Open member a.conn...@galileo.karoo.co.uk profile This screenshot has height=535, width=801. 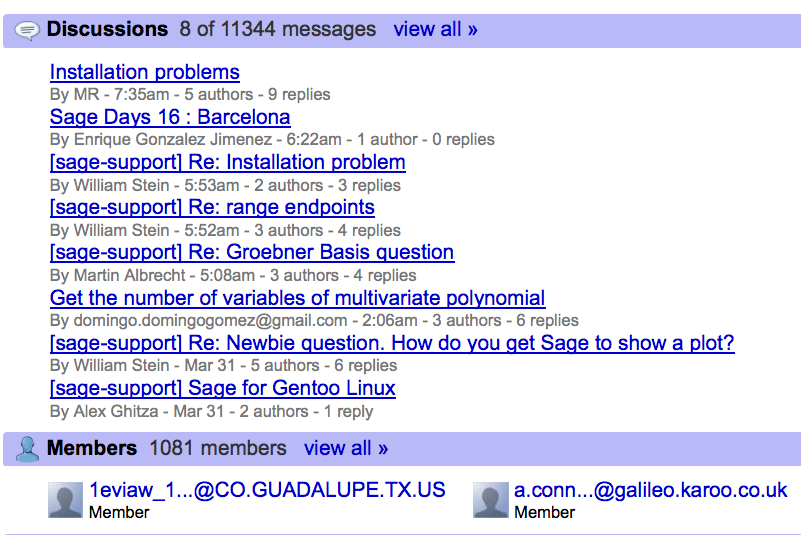651,490
